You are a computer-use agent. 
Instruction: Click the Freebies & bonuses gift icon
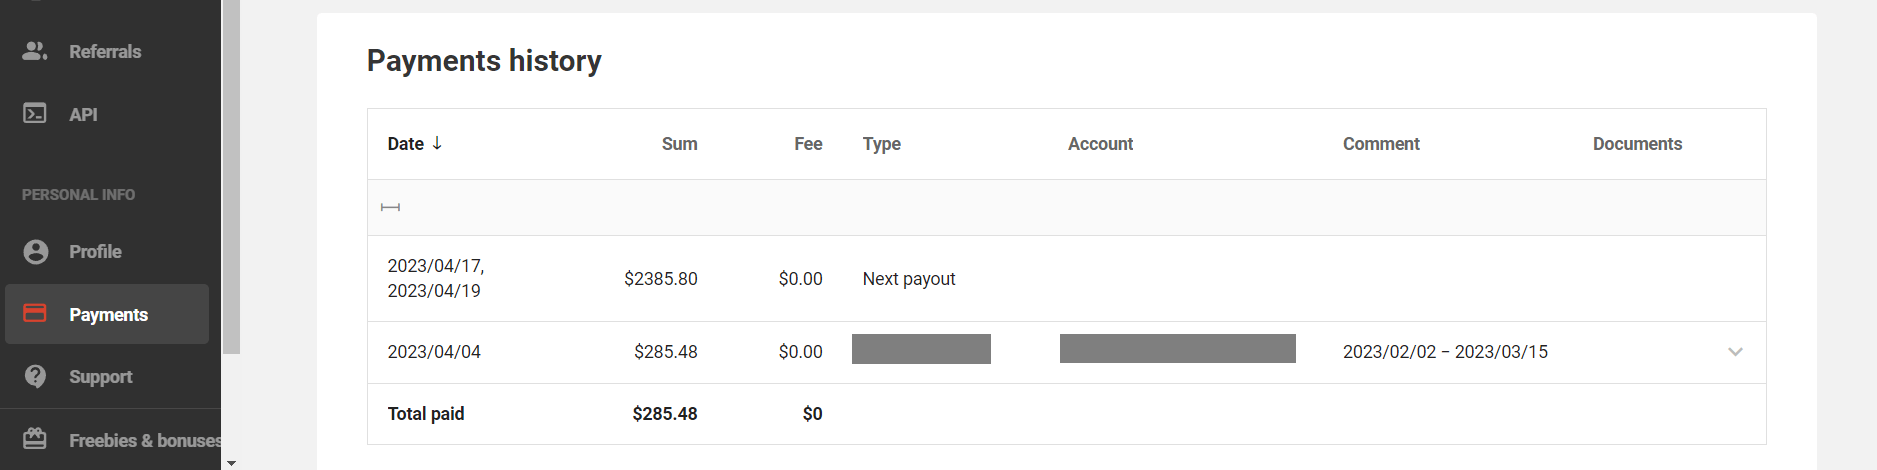coord(35,439)
